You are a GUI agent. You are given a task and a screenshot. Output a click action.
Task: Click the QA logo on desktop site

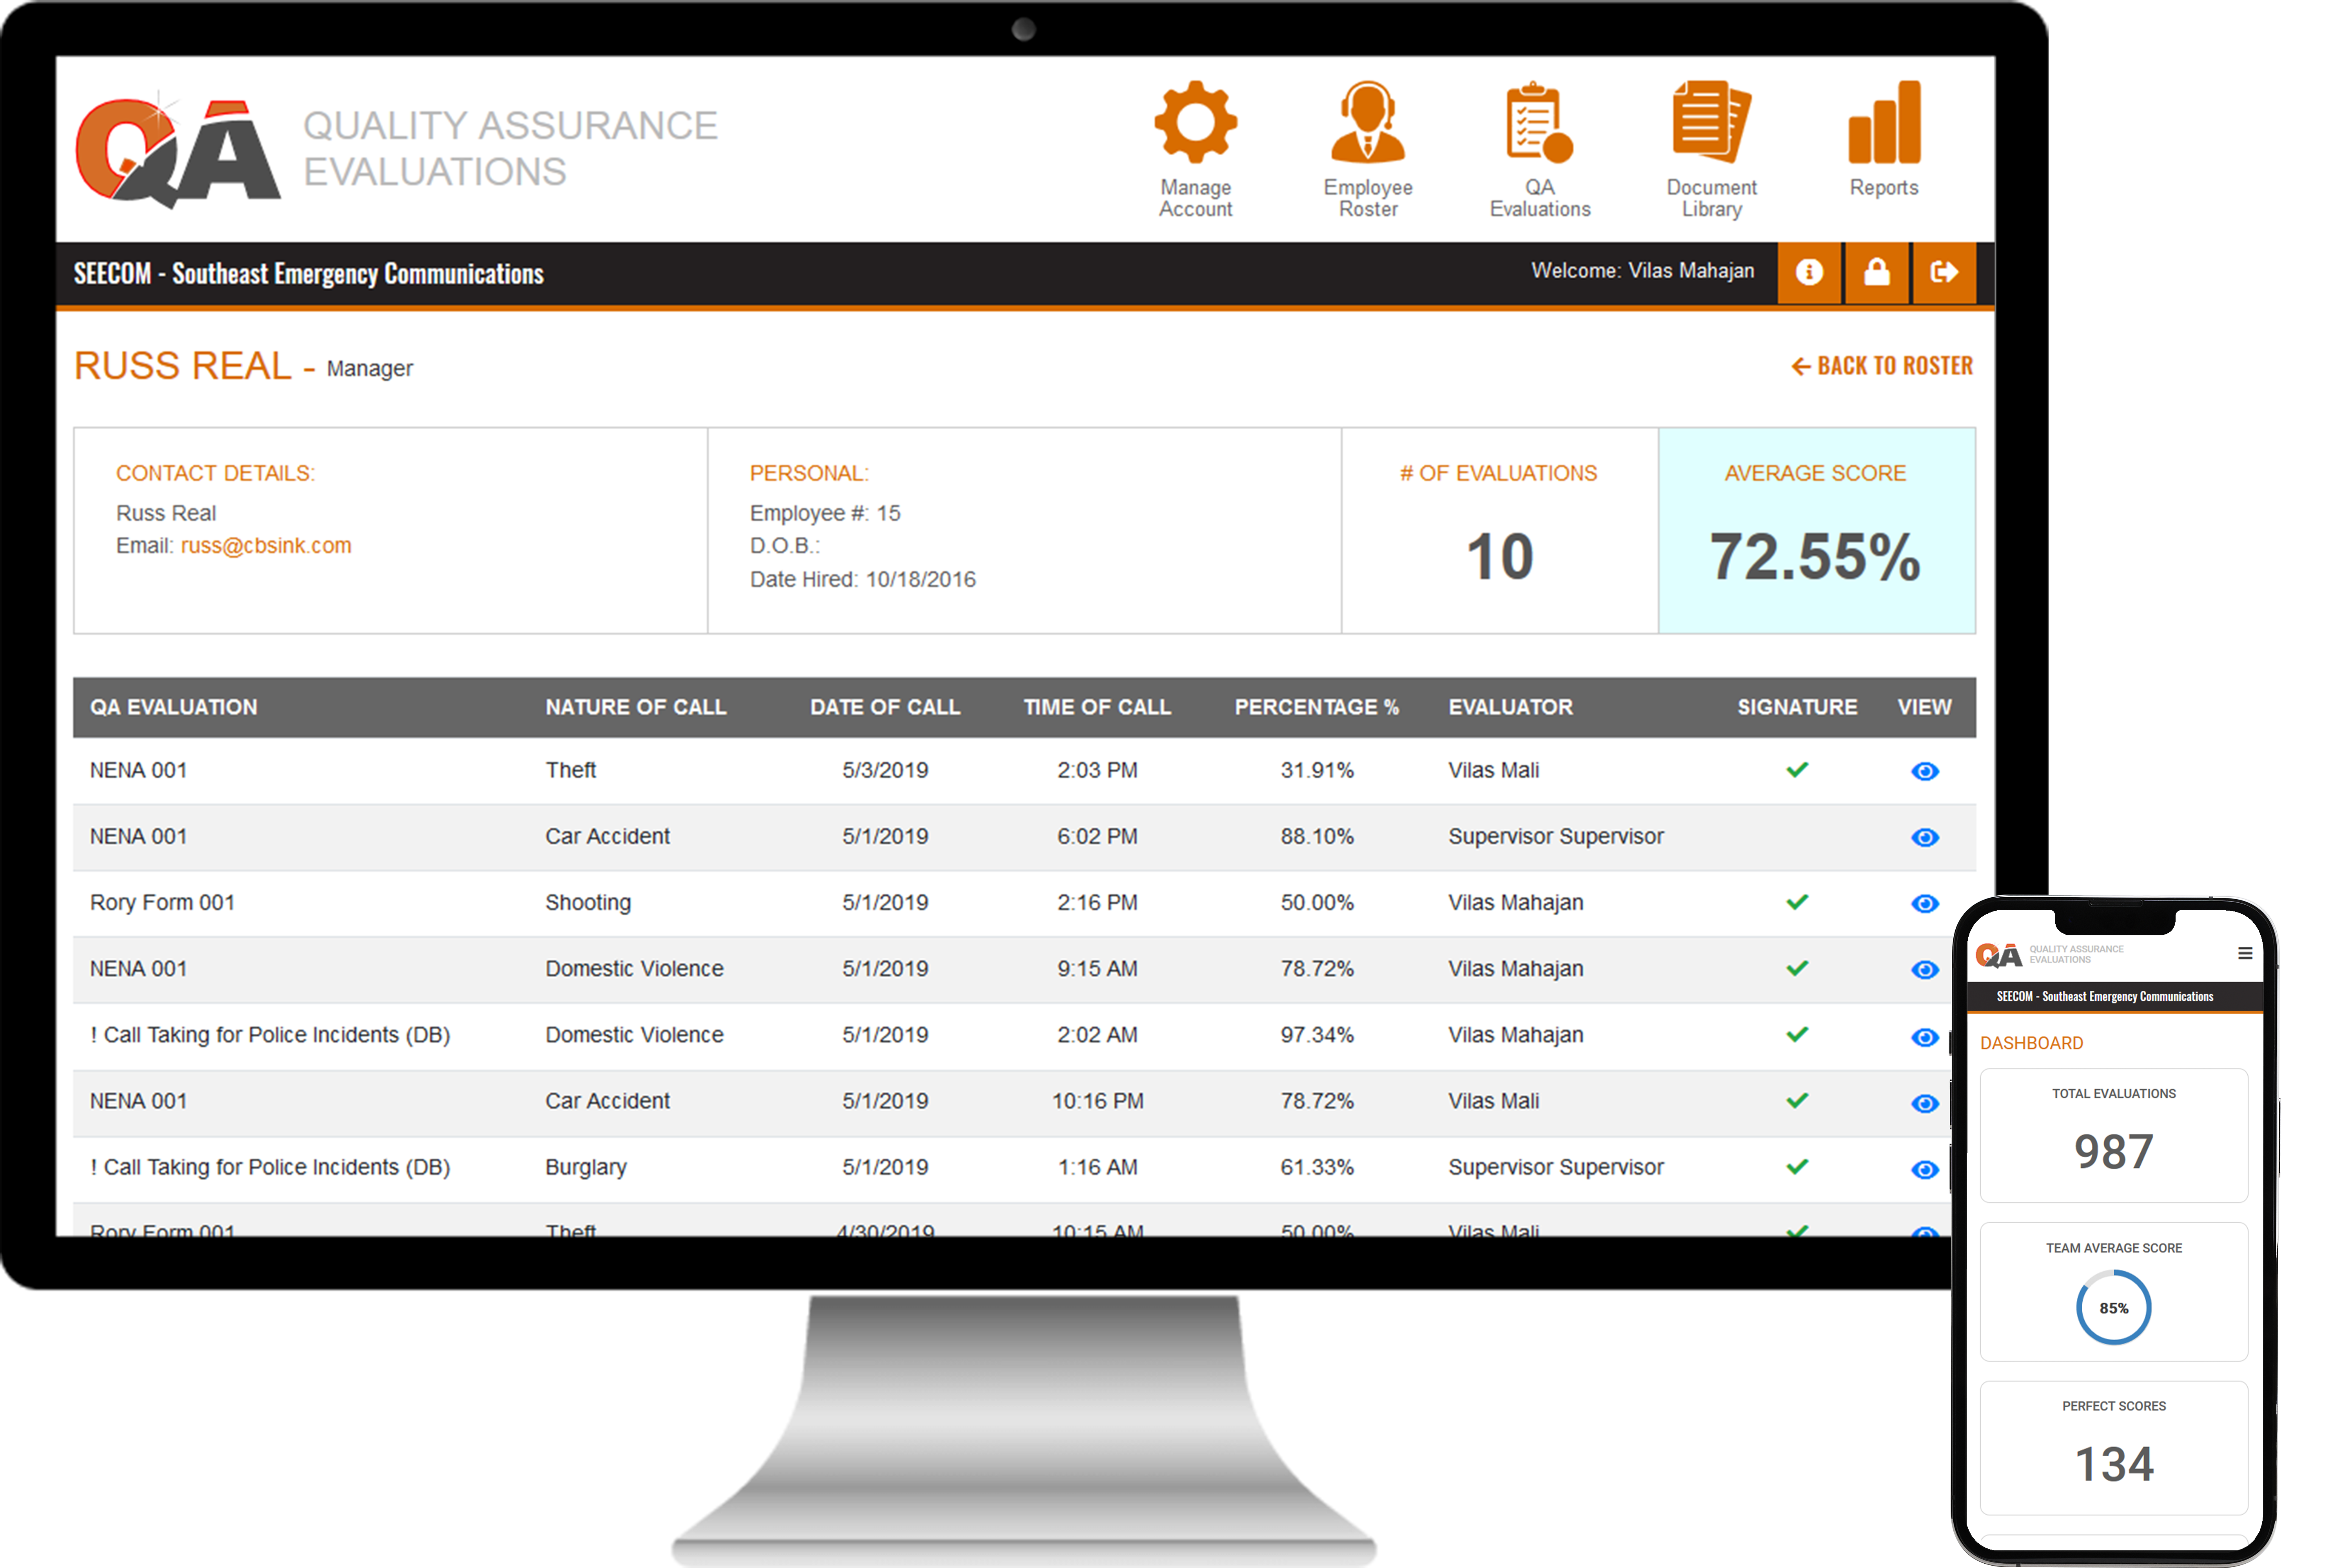(178, 150)
